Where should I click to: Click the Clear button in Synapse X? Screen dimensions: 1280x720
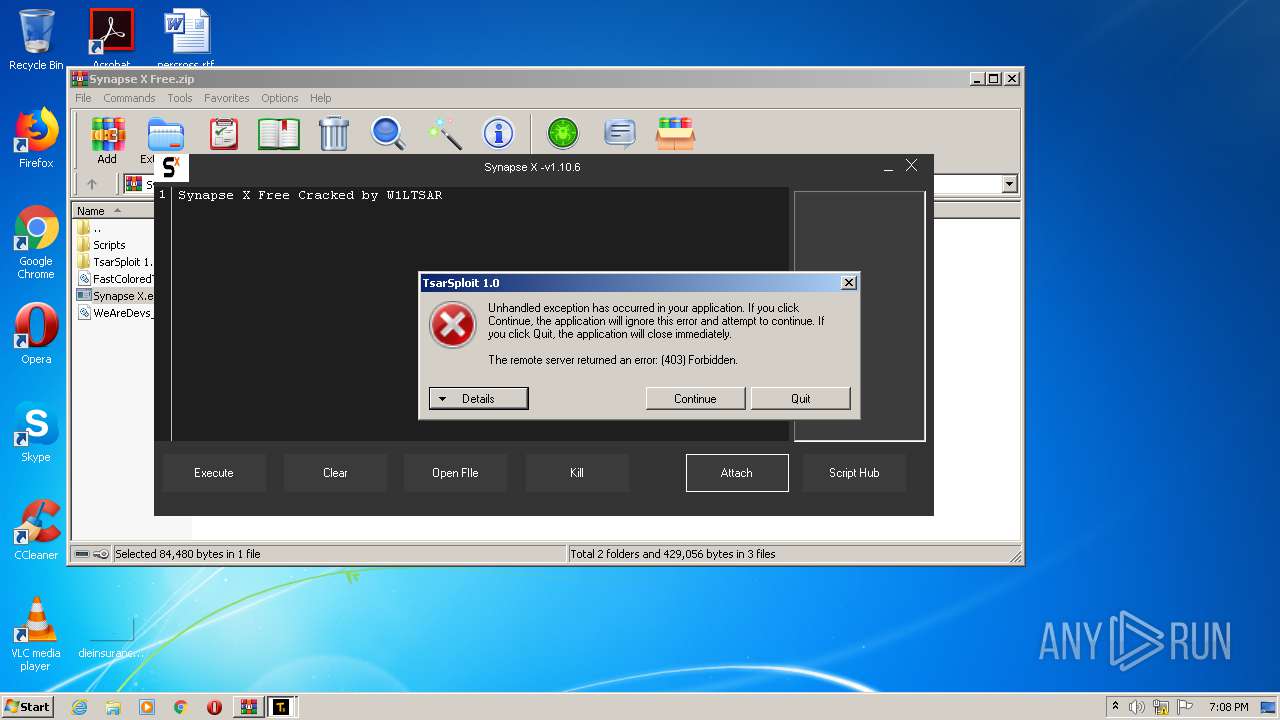335,473
